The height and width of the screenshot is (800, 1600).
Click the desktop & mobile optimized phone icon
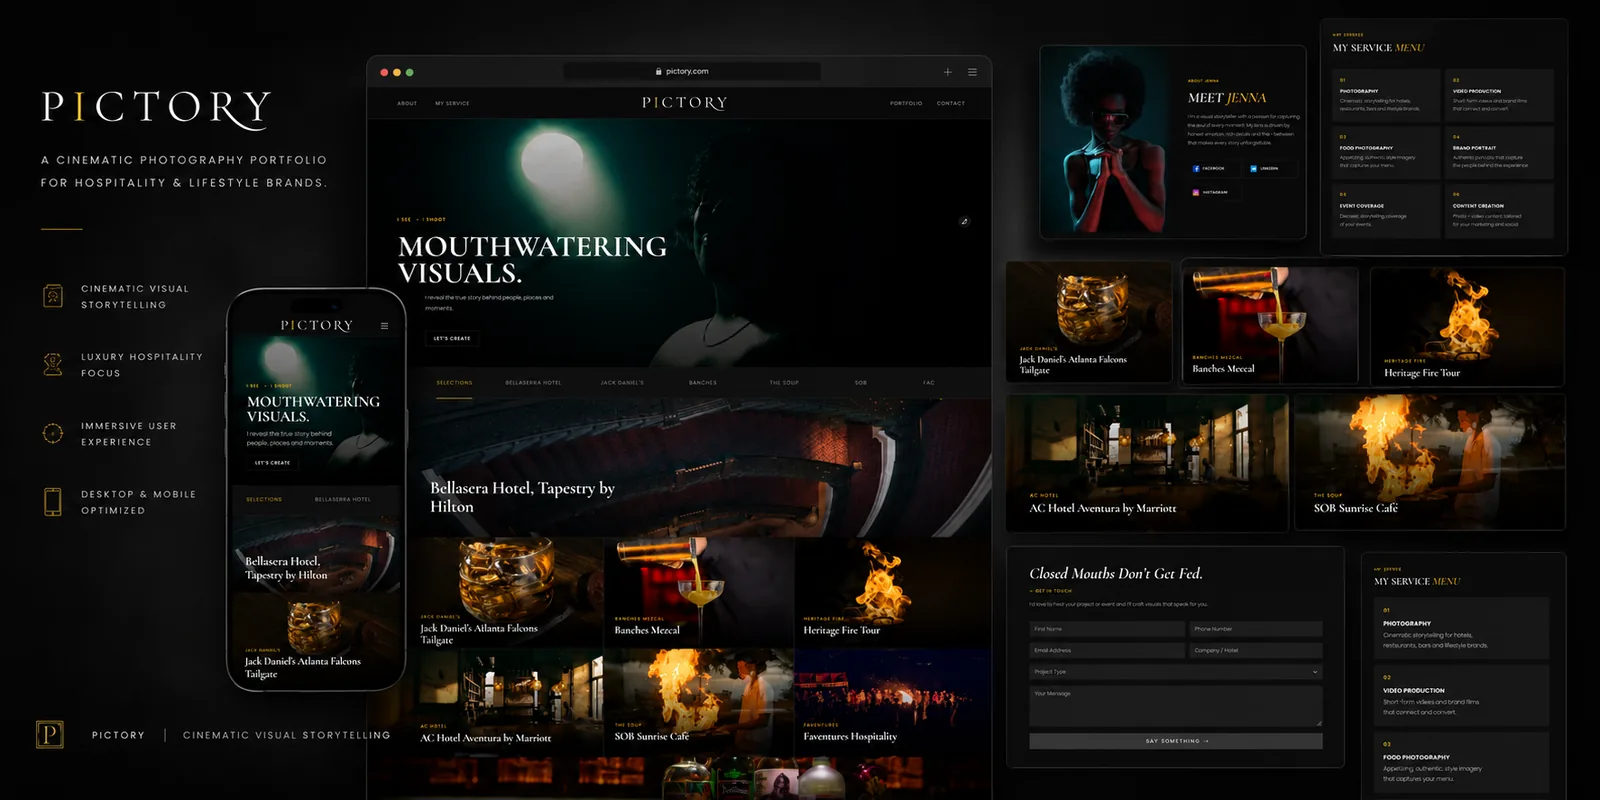click(53, 502)
